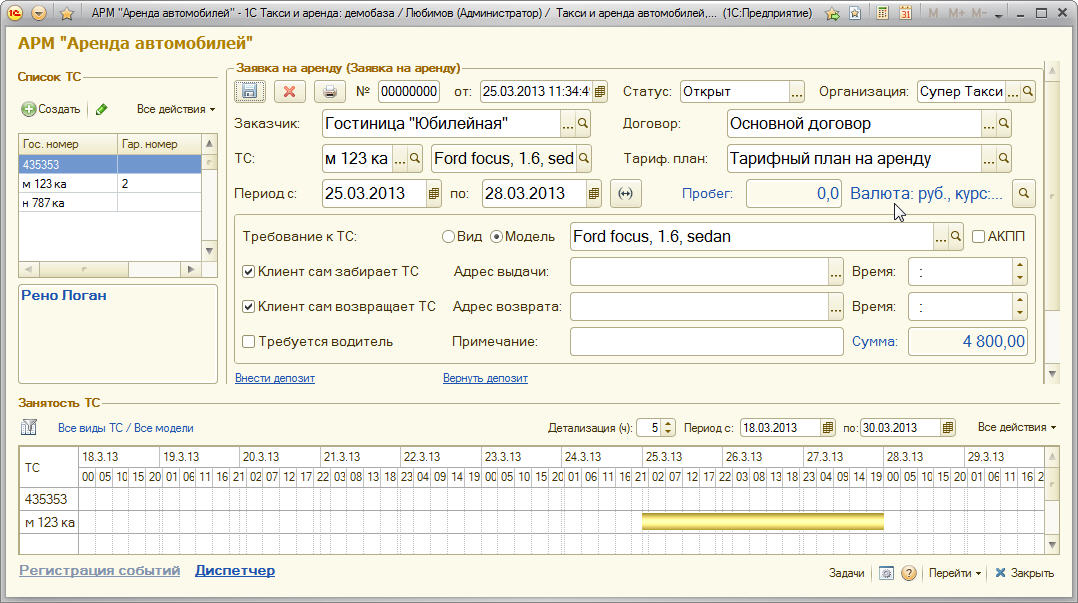Screen dimensions: 1078x603
Task: Open calendar picker for Период с date
Action: (x=434, y=194)
